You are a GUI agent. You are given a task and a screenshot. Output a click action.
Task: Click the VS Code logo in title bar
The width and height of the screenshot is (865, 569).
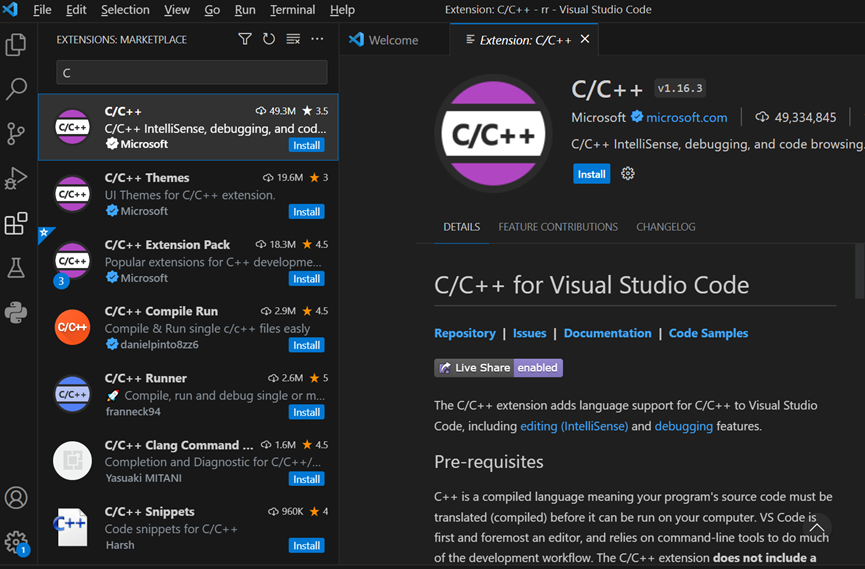click(10, 9)
